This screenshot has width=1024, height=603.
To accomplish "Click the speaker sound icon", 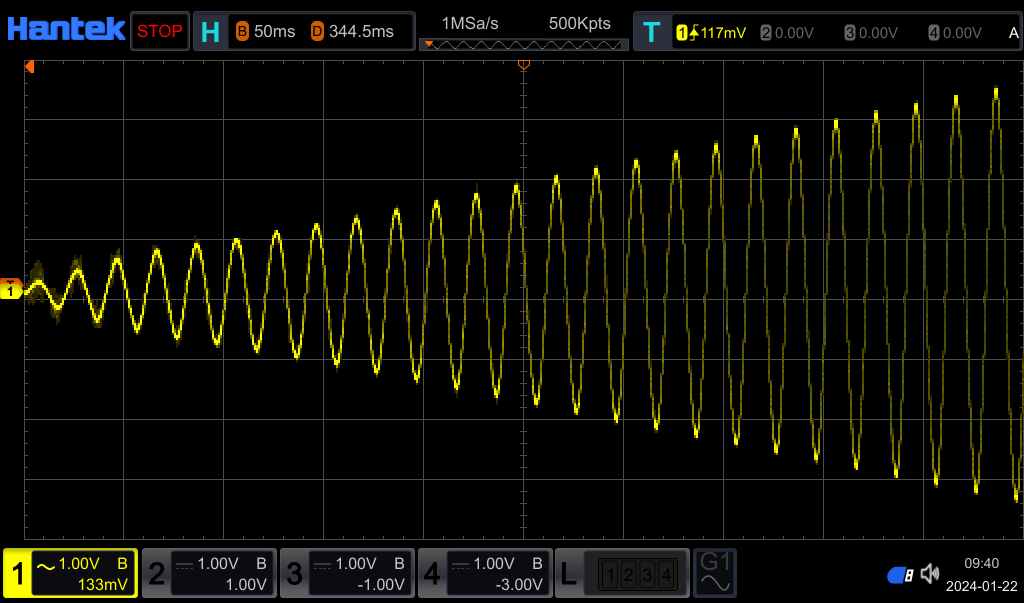I will (930, 573).
